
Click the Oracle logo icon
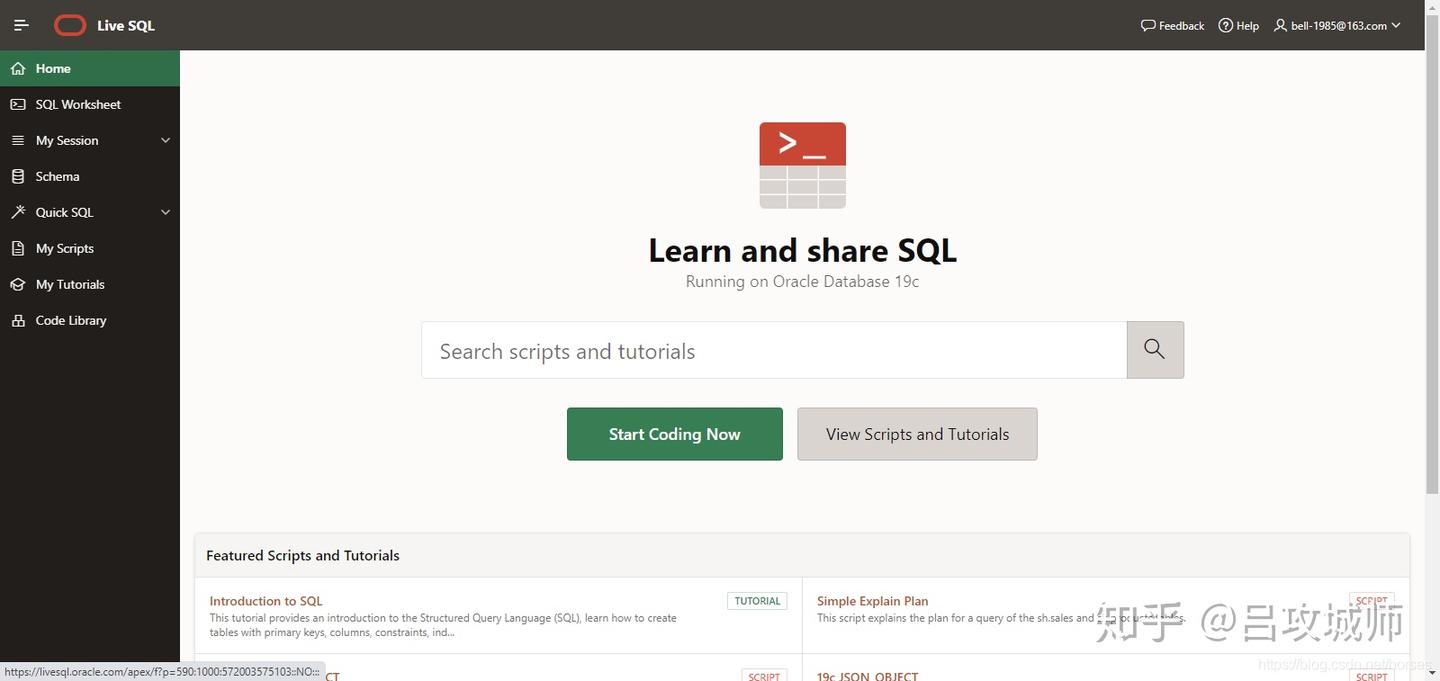(x=70, y=25)
